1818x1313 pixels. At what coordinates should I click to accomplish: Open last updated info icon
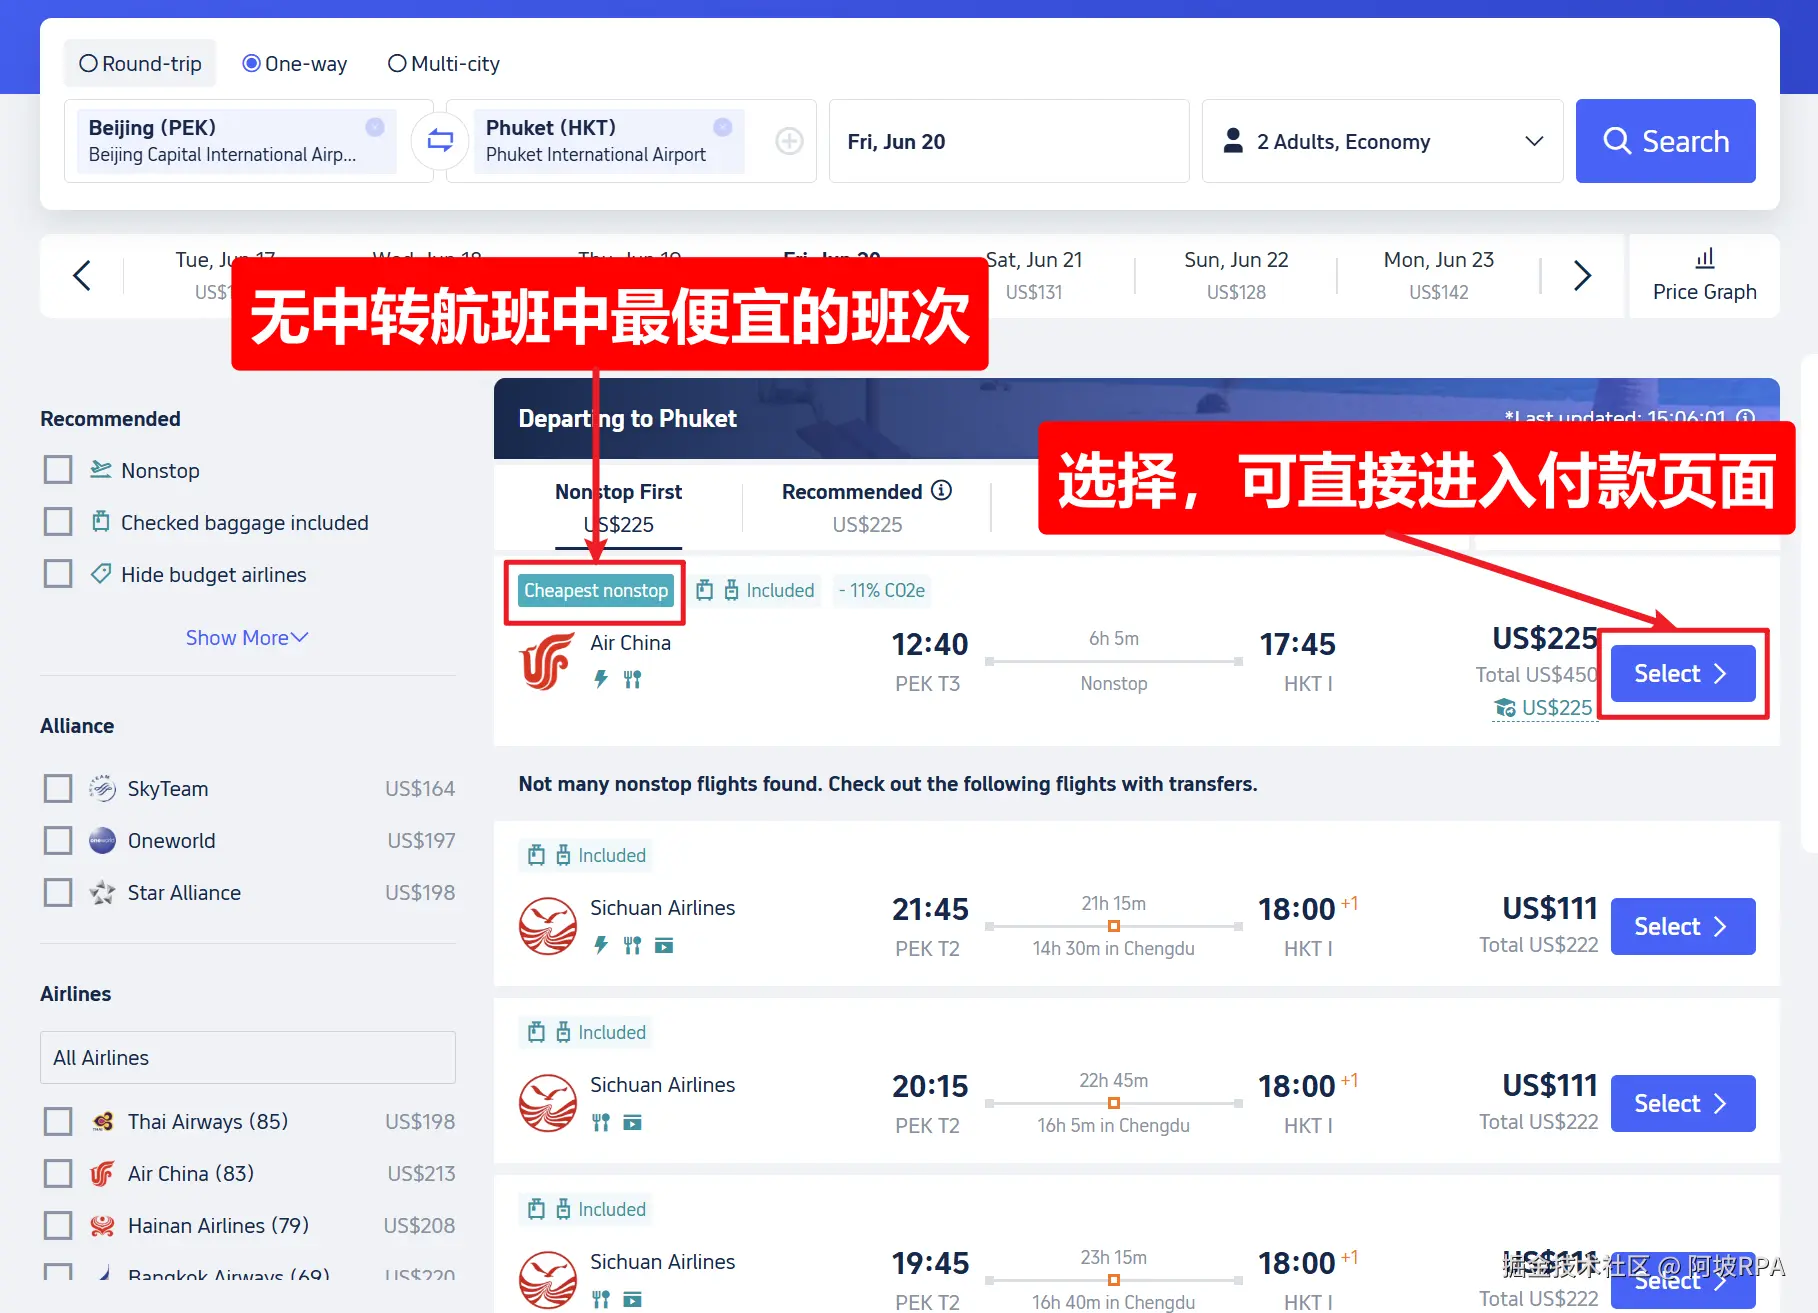point(1745,417)
